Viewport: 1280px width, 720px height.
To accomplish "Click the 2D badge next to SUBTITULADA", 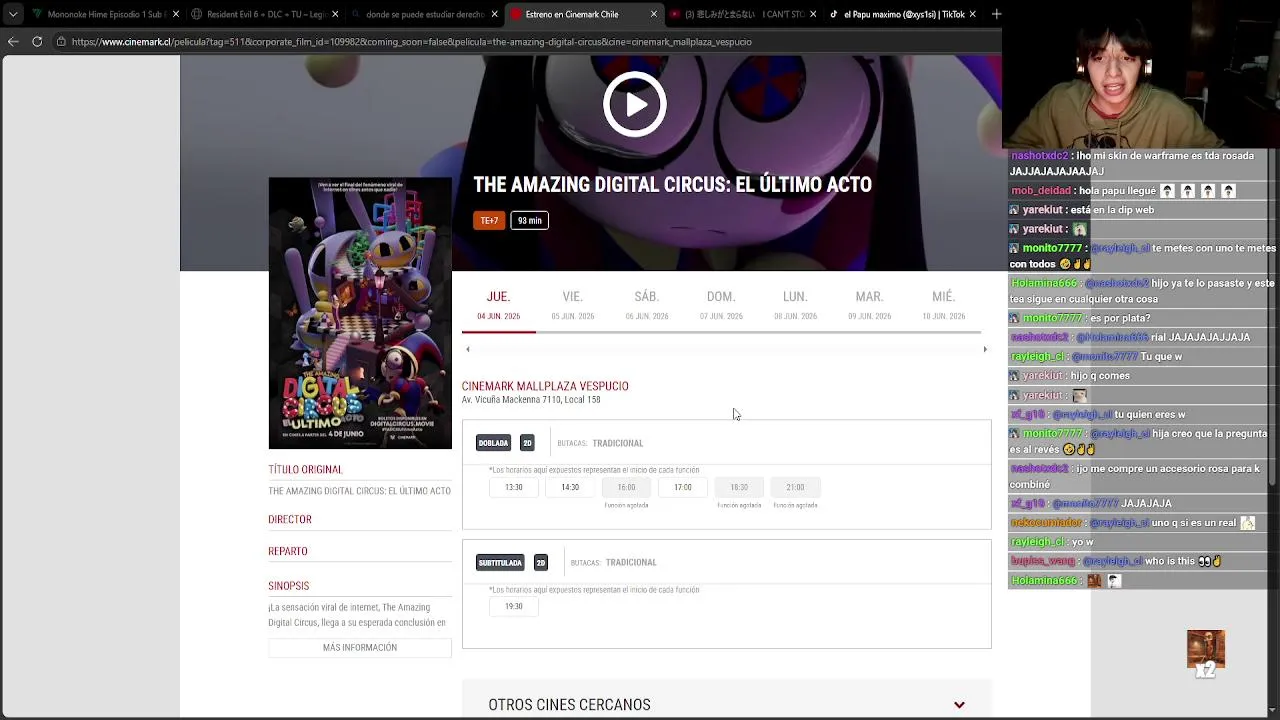I will point(541,562).
